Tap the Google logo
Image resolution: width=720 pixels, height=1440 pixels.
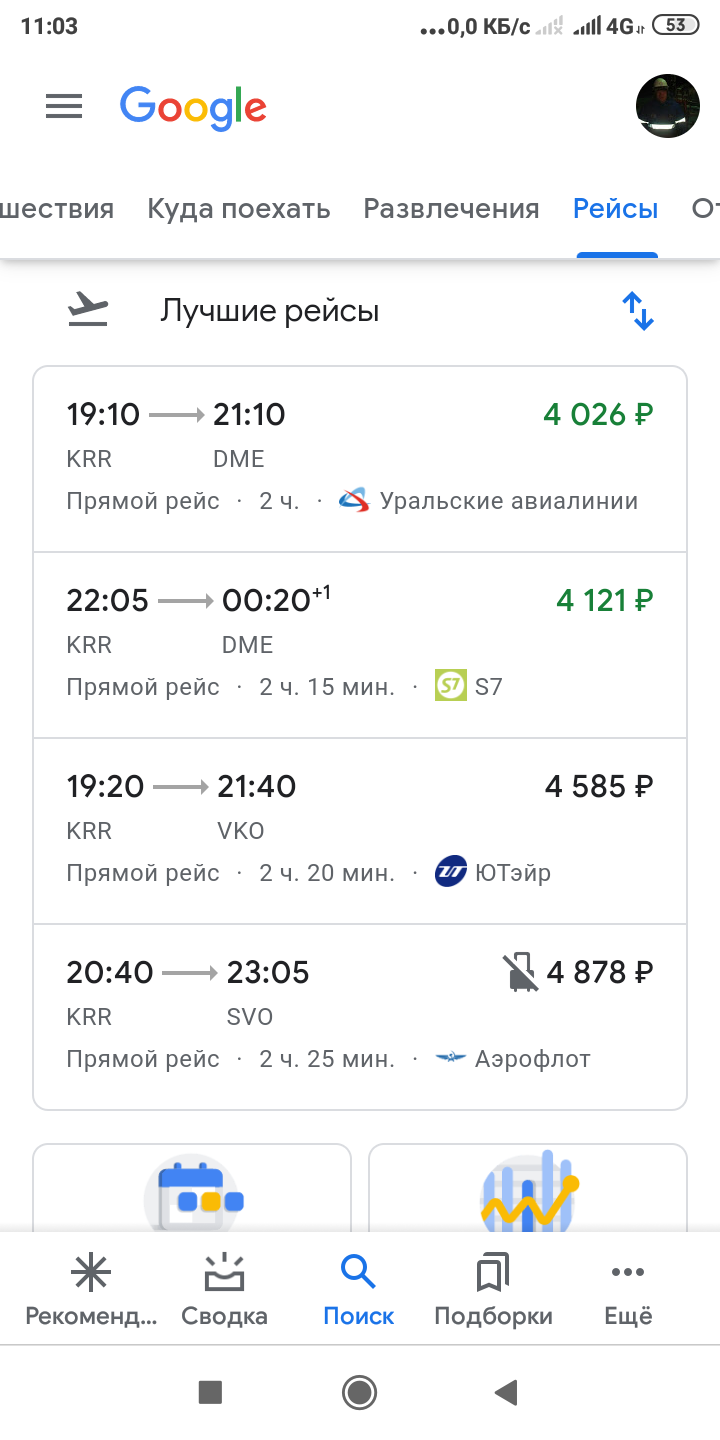193,107
